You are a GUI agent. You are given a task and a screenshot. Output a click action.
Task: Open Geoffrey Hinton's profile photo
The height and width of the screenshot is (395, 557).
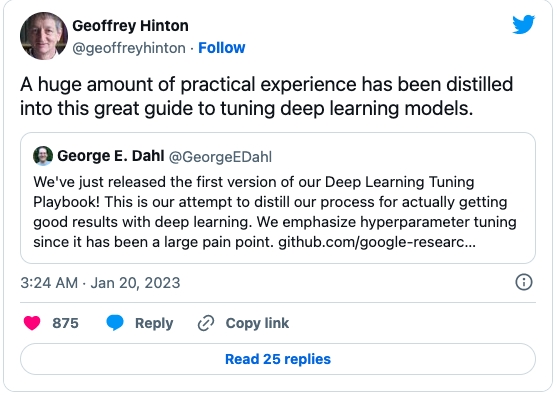coord(44,36)
